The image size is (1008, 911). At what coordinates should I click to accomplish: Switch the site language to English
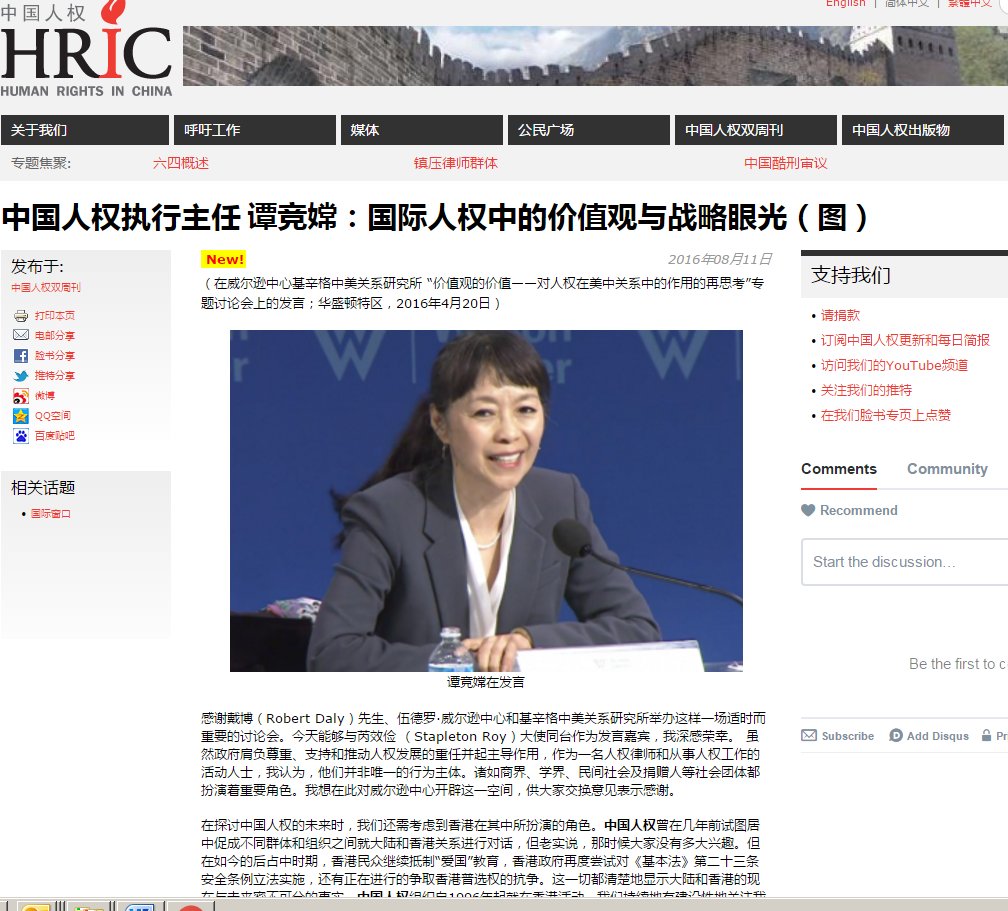click(x=846, y=3)
